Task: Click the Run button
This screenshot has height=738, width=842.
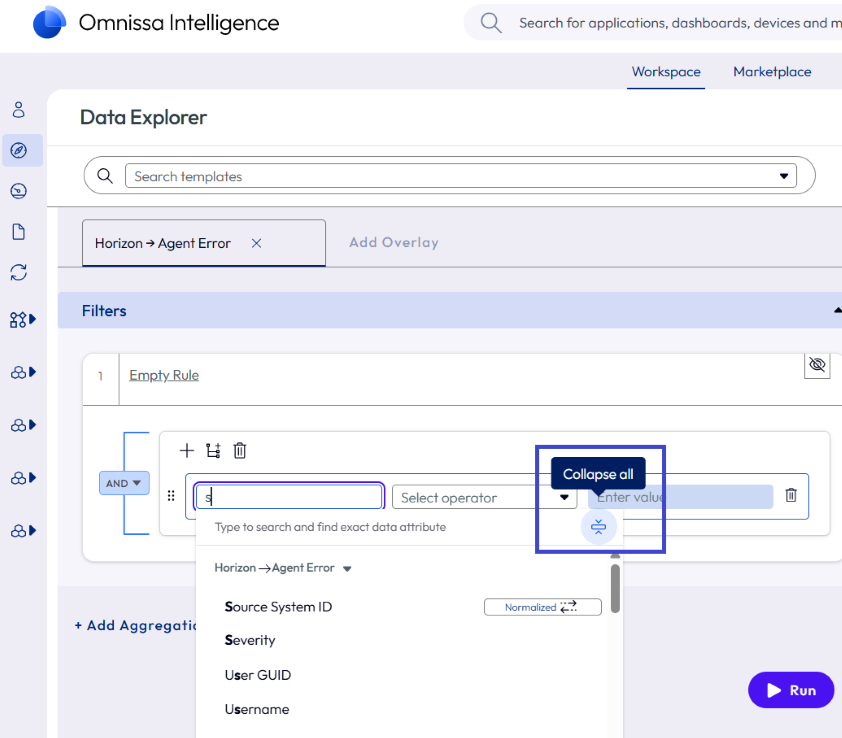Action: pyautogui.click(x=790, y=690)
